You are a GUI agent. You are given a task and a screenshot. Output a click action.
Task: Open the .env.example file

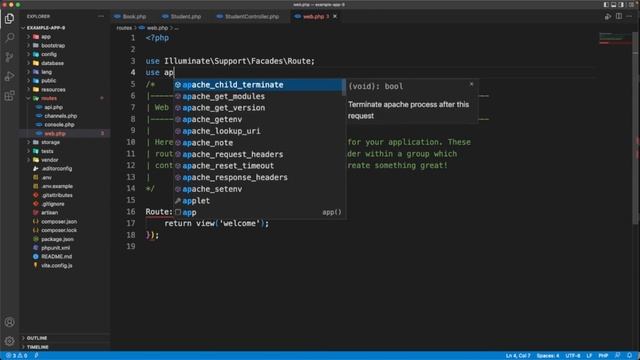click(x=57, y=186)
